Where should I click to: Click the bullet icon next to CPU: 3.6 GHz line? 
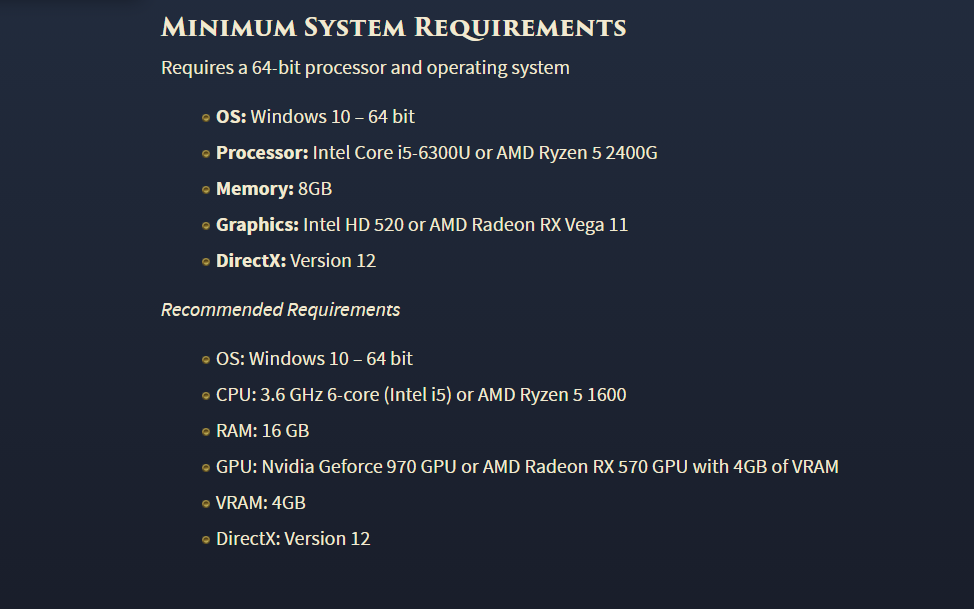206,396
